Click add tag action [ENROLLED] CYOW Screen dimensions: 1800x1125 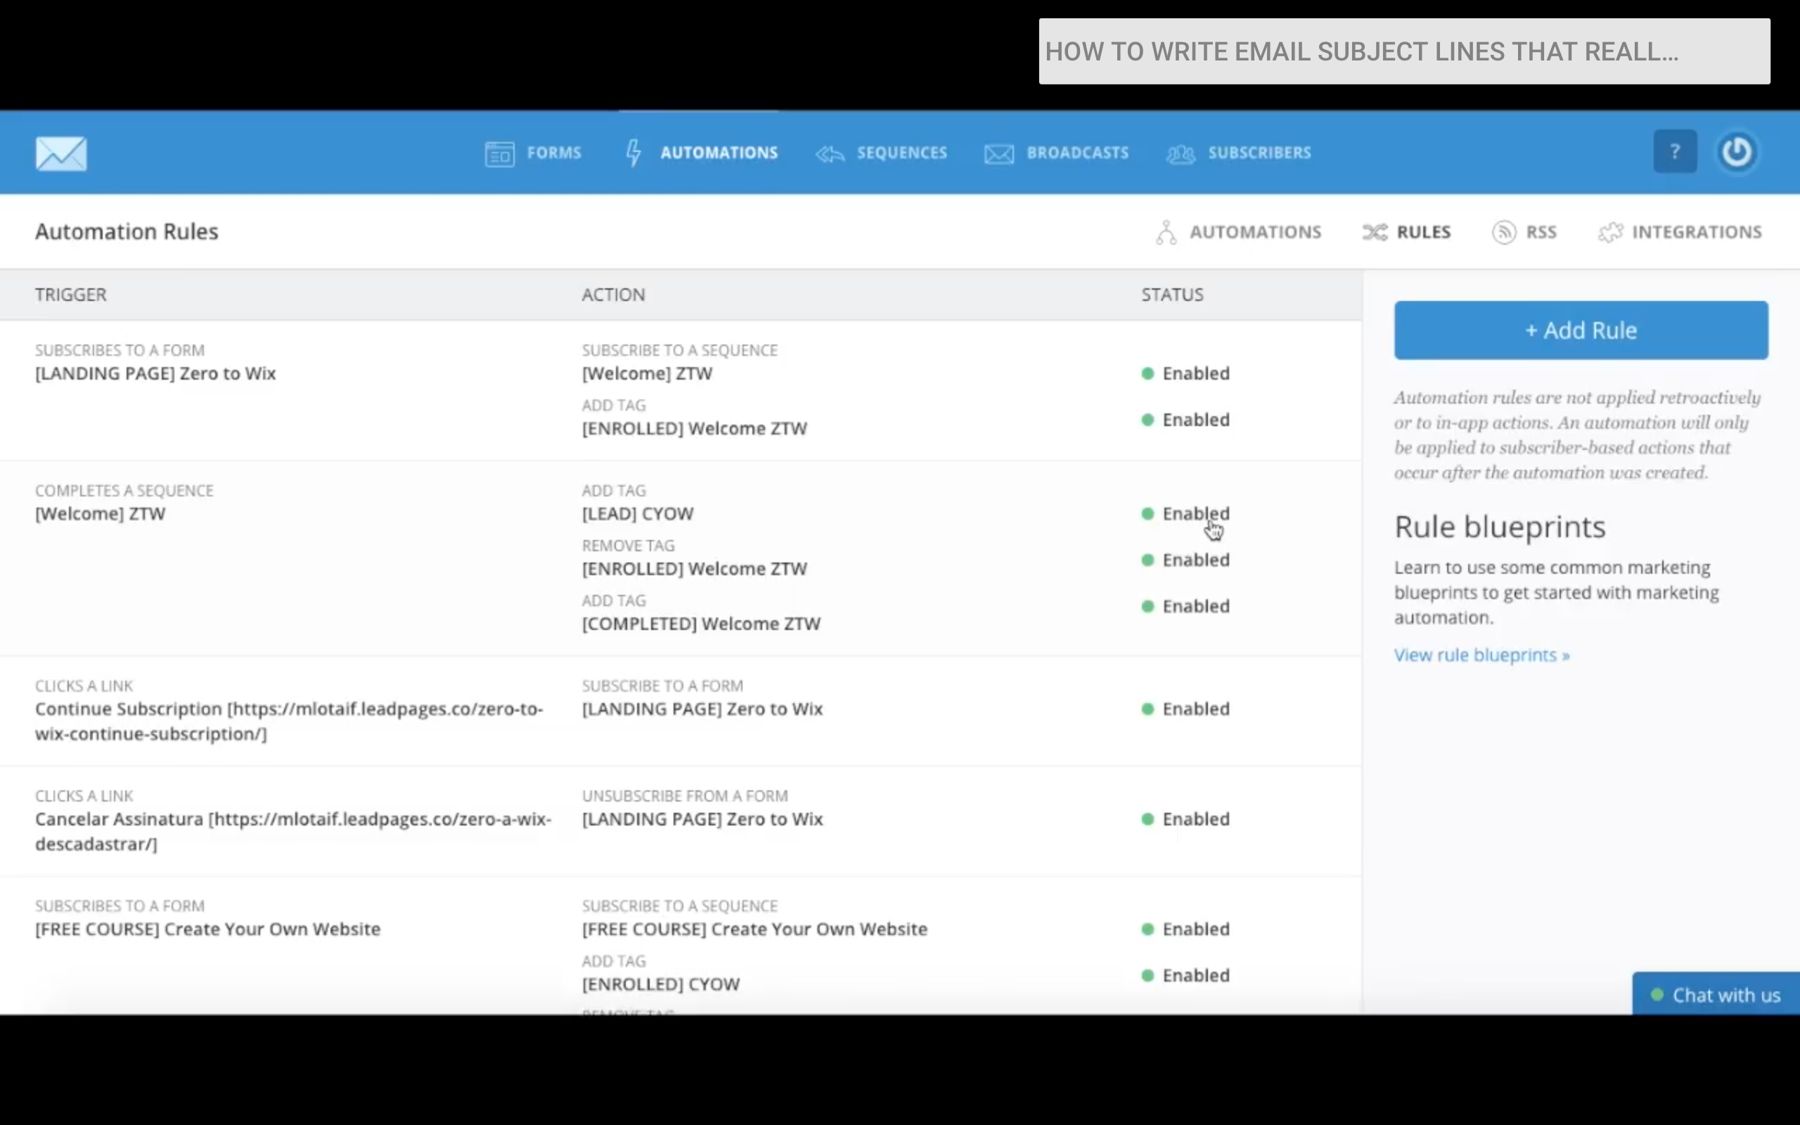click(661, 984)
